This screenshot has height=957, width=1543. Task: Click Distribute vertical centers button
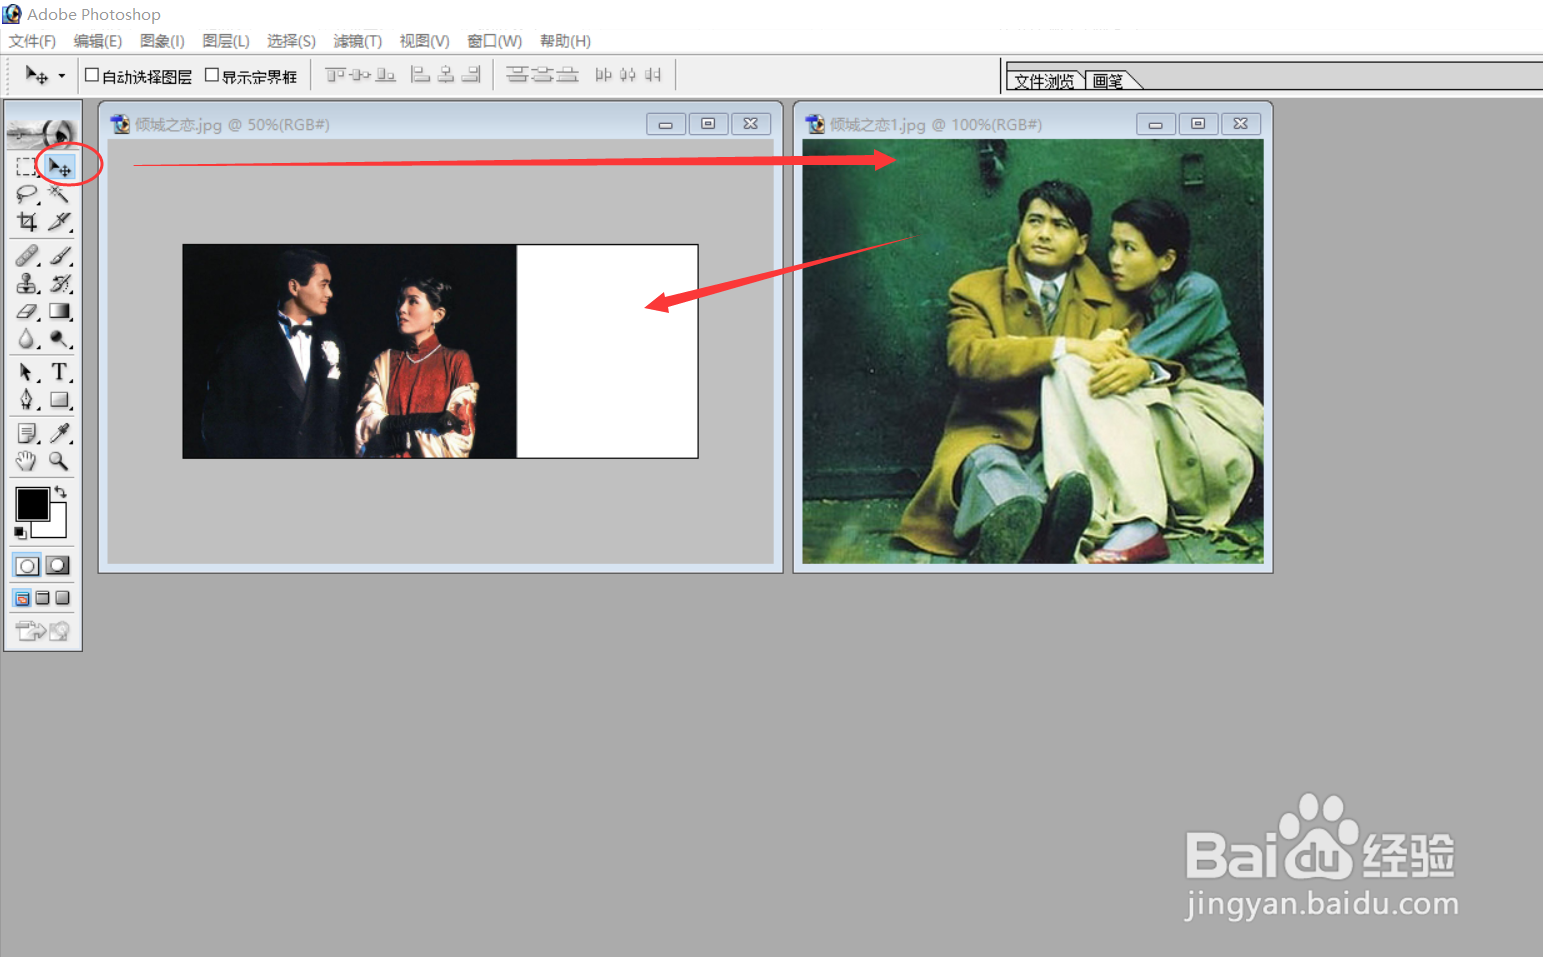(542, 75)
